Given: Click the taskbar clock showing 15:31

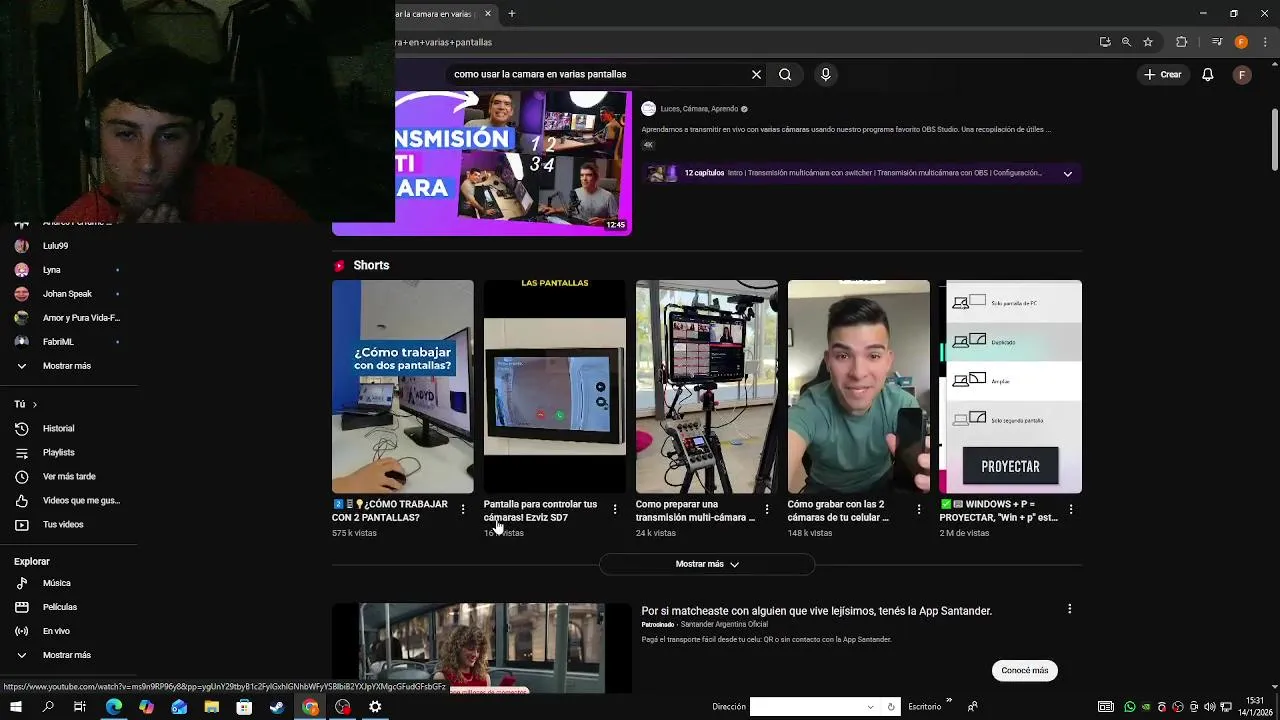Looking at the screenshot, I should click(x=1255, y=707).
